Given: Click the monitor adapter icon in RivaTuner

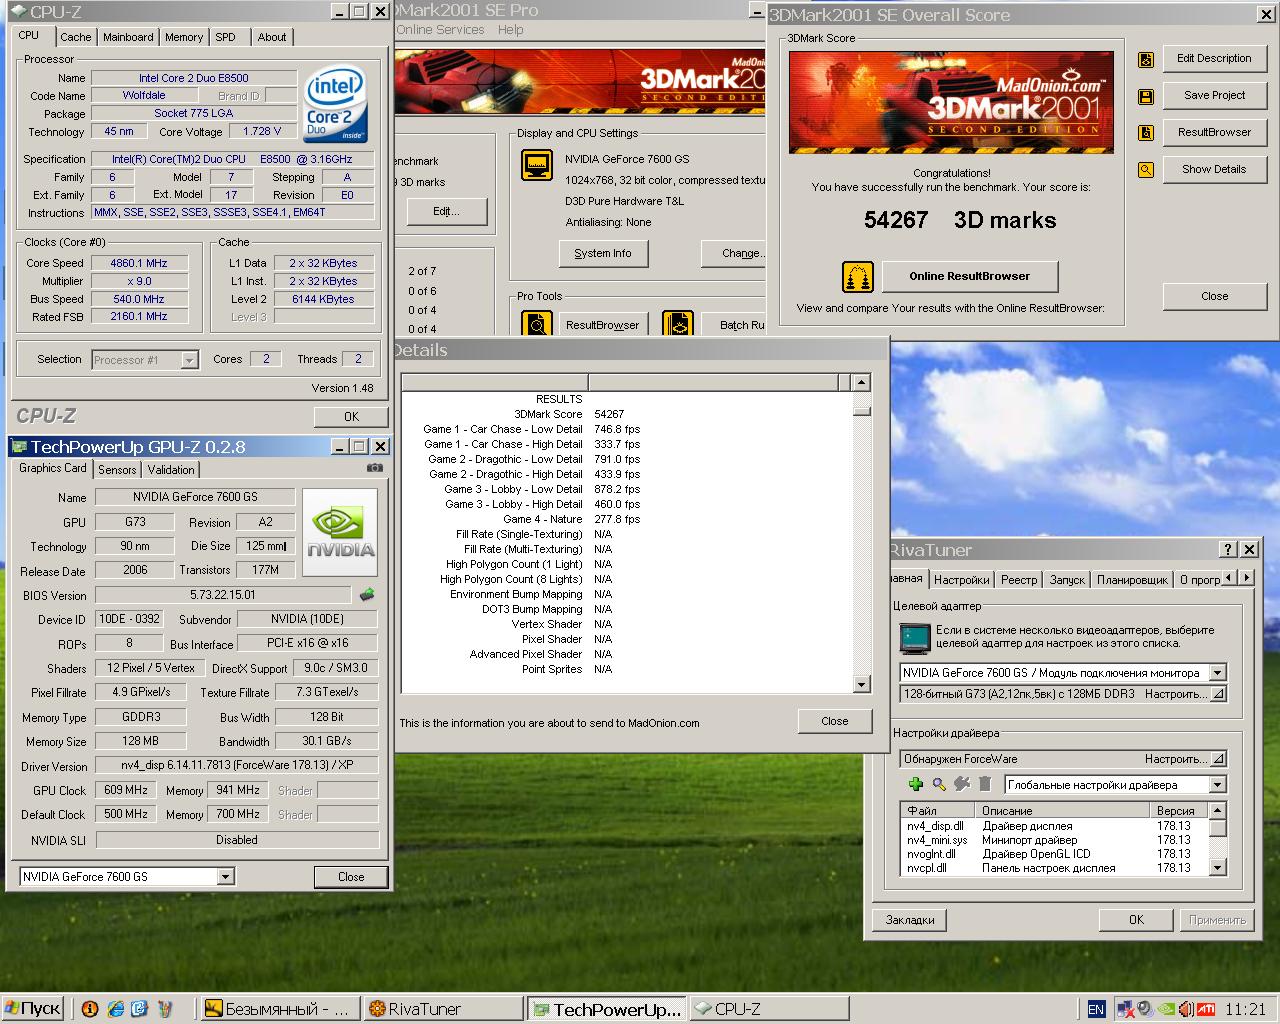Looking at the screenshot, I should 914,637.
